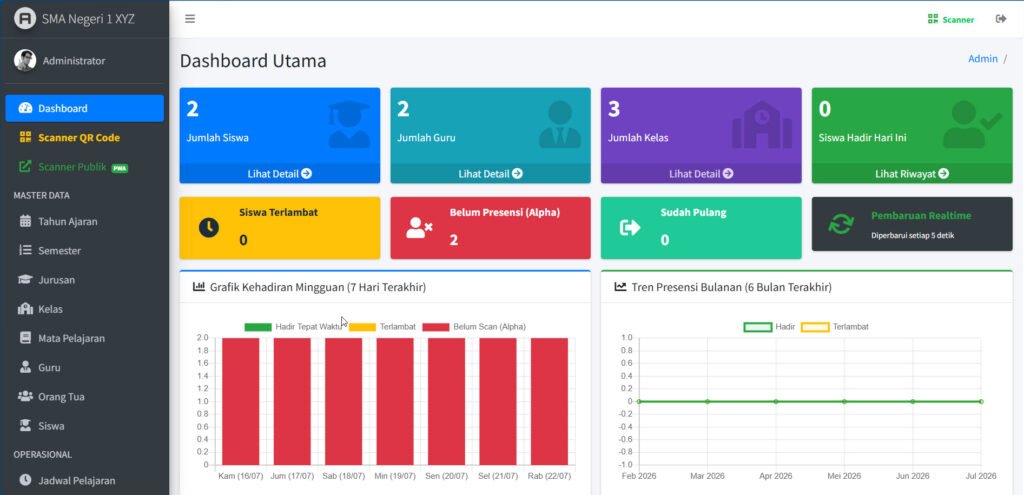Toggle Terlambat legend in monthly trend chart
This screenshot has width=1024, height=495.
click(x=835, y=327)
